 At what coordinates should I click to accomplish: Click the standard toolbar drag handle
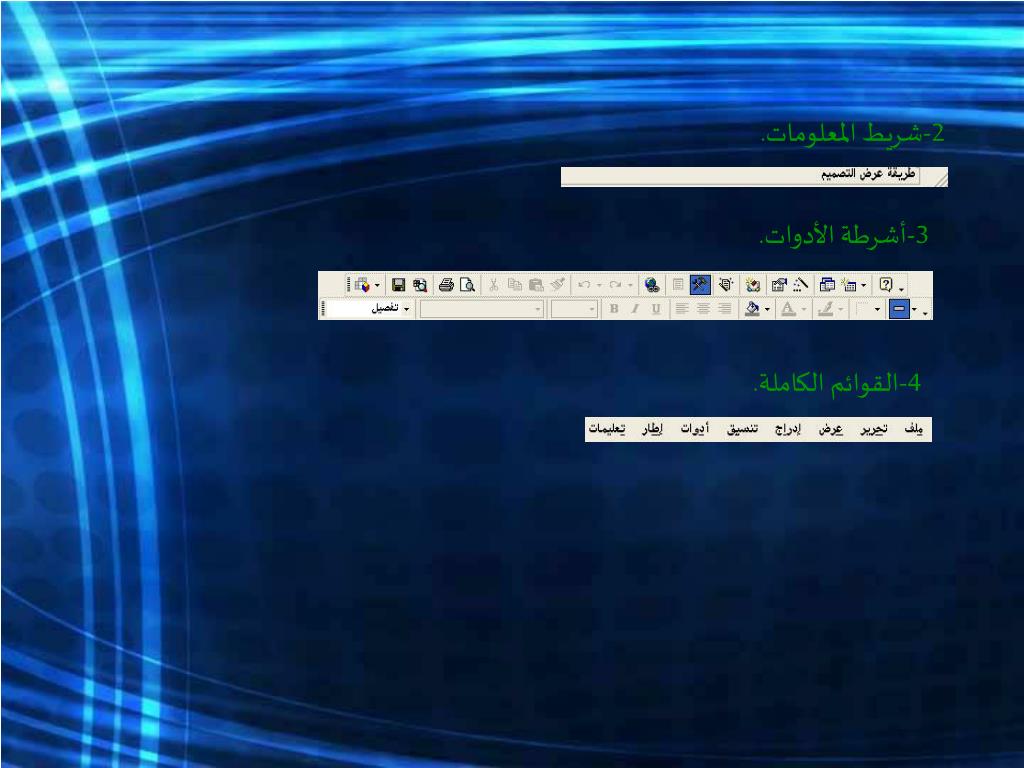pyautogui.click(x=349, y=285)
